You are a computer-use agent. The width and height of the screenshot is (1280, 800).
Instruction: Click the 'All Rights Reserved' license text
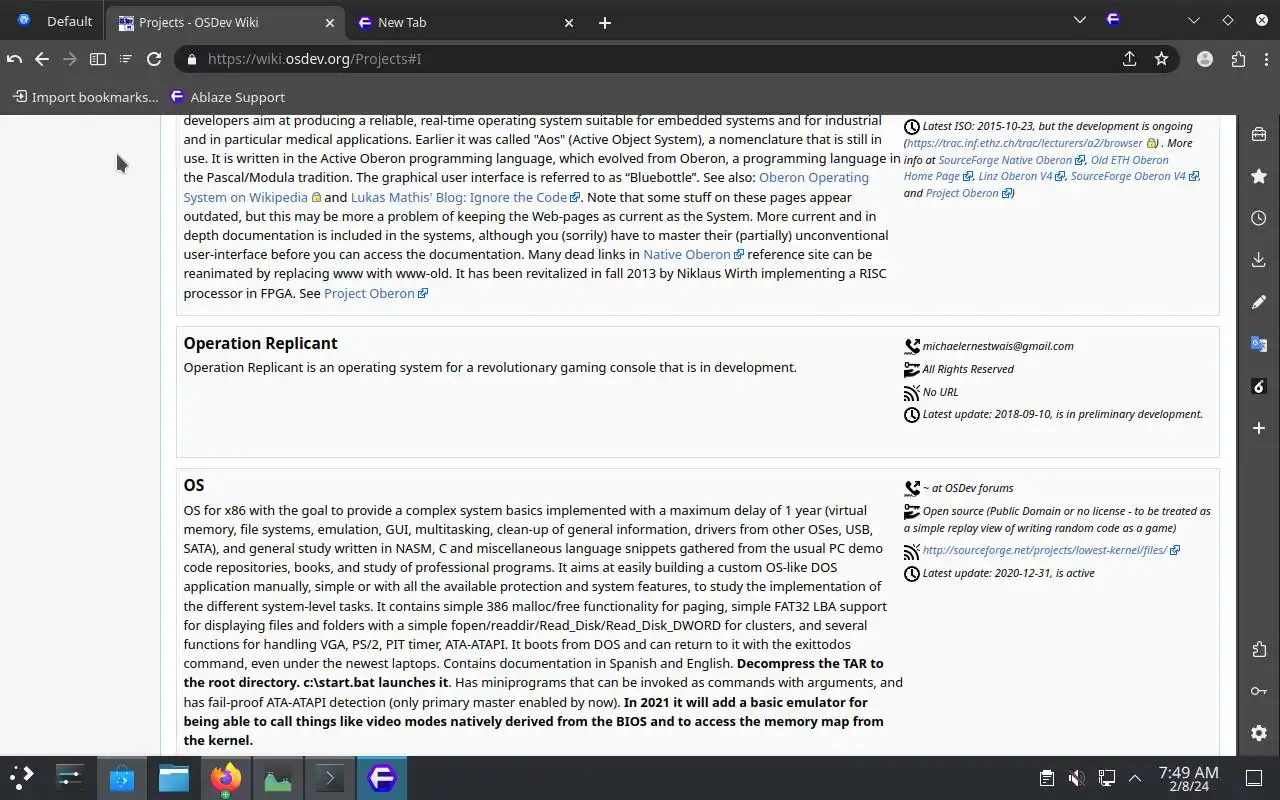coord(968,369)
